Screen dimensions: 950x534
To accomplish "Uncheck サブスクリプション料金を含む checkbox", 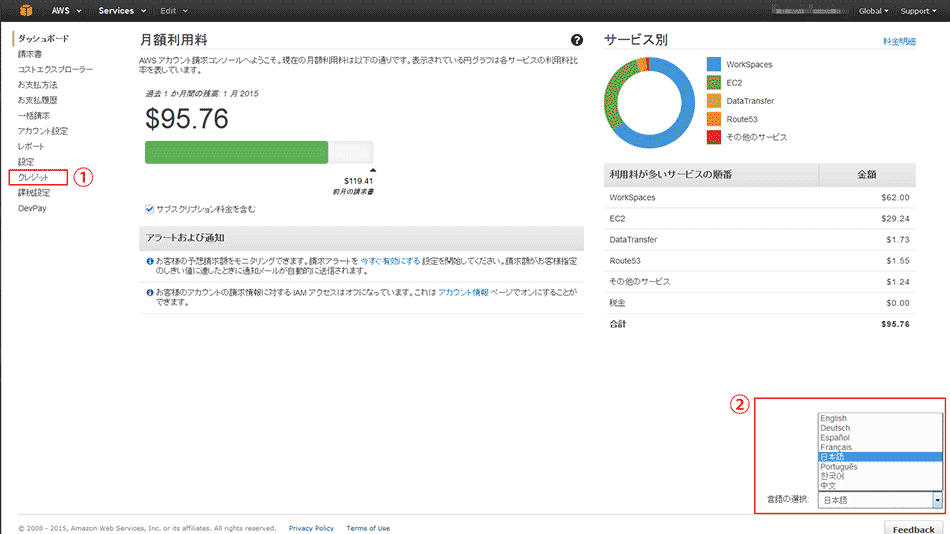I will 149,209.
